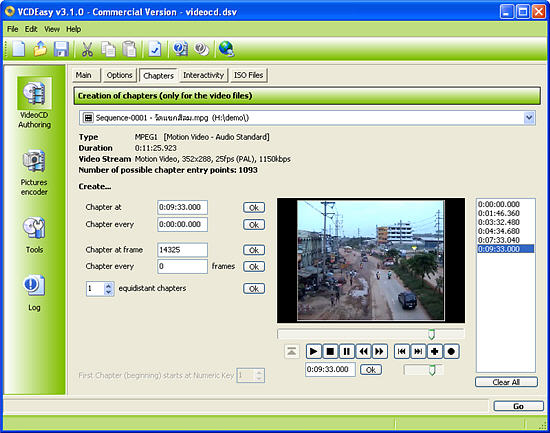550x433 pixels.
Task: Add chapter with the plus button
Action: point(435,351)
